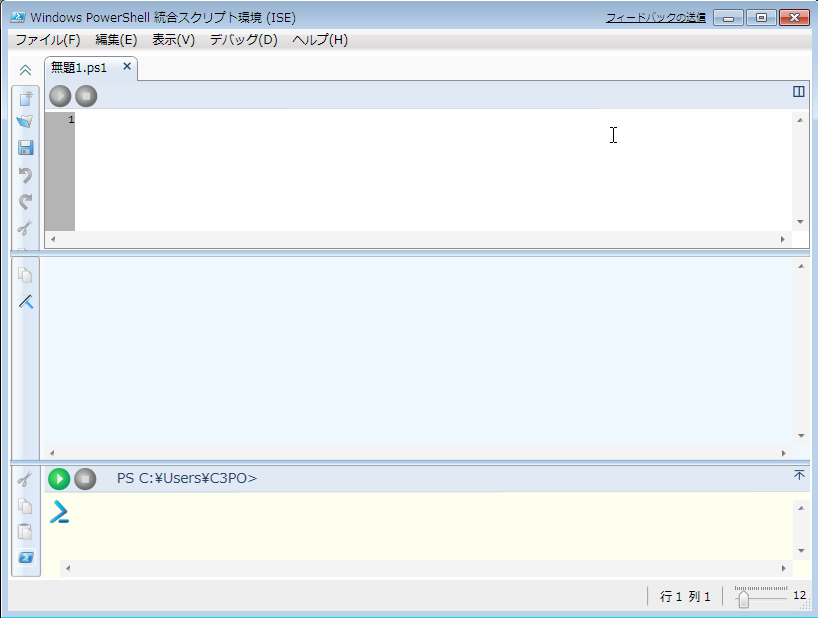Click command pane scroll down arrow
This screenshot has height=618, width=818.
point(801,551)
